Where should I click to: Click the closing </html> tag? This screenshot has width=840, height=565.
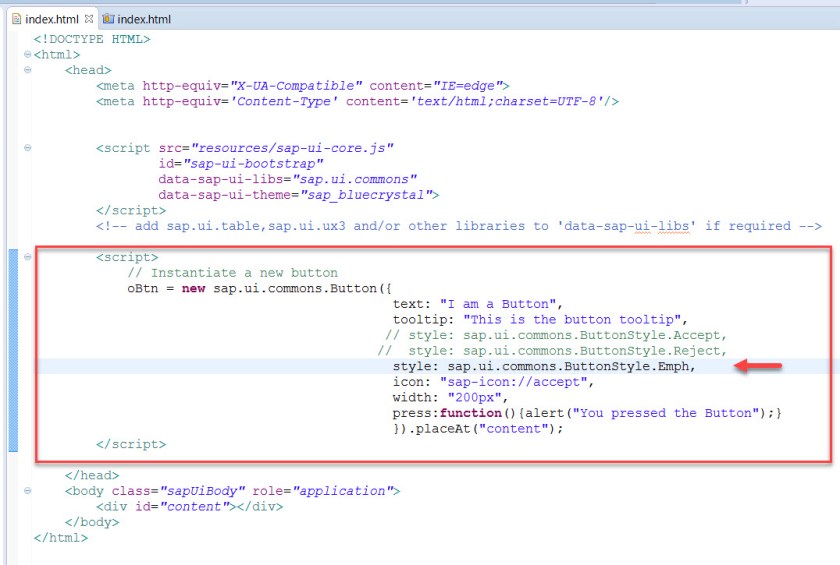coord(61,537)
